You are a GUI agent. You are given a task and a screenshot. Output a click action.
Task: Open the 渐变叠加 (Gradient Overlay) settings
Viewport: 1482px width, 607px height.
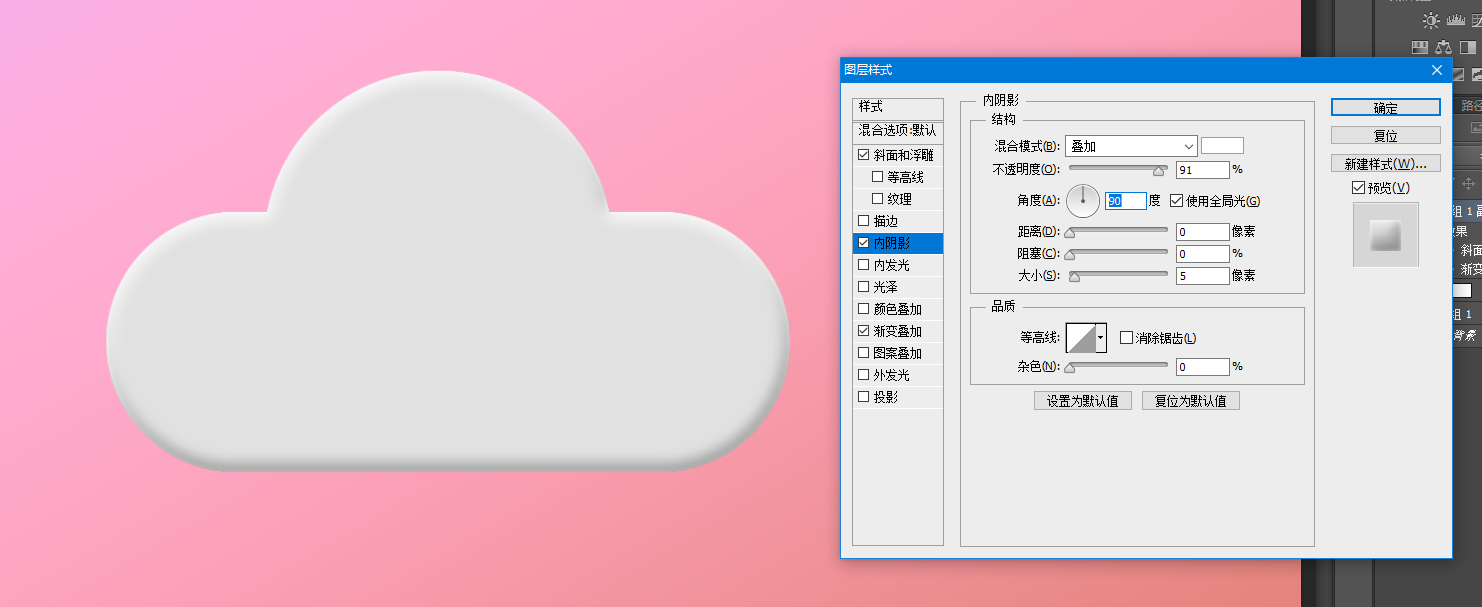click(898, 331)
